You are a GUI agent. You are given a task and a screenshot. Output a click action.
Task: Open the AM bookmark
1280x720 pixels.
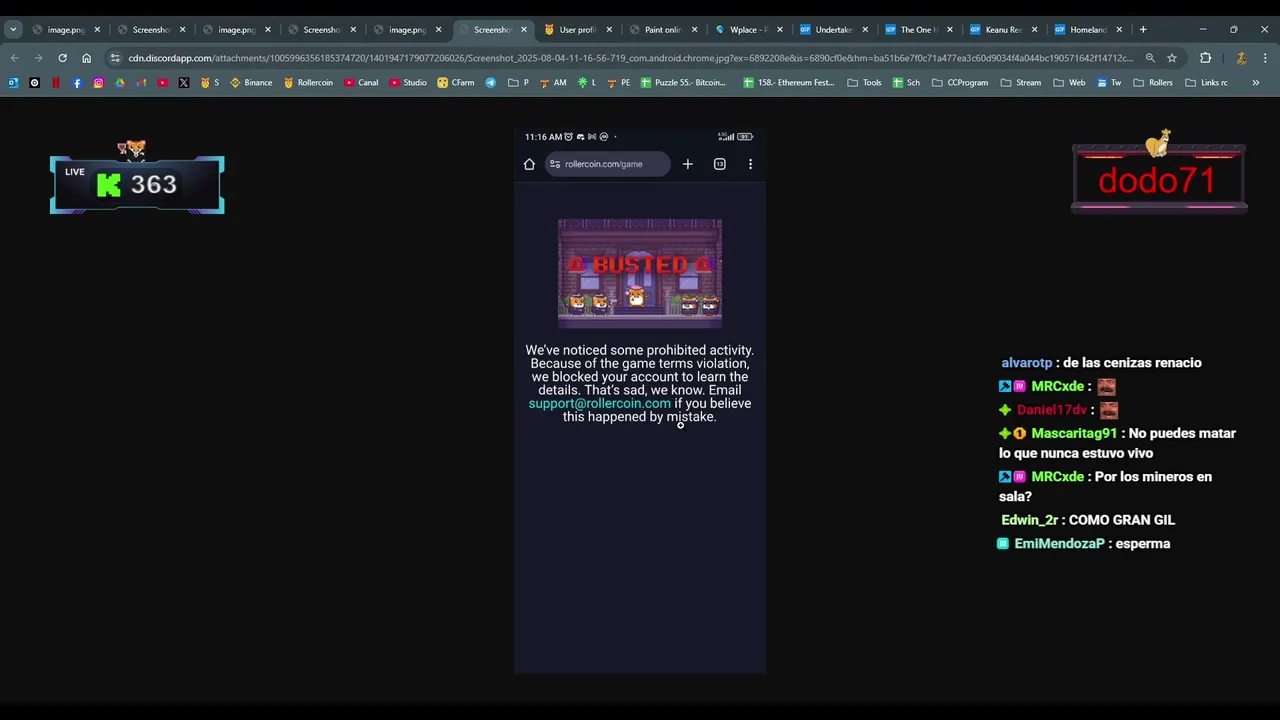(553, 83)
